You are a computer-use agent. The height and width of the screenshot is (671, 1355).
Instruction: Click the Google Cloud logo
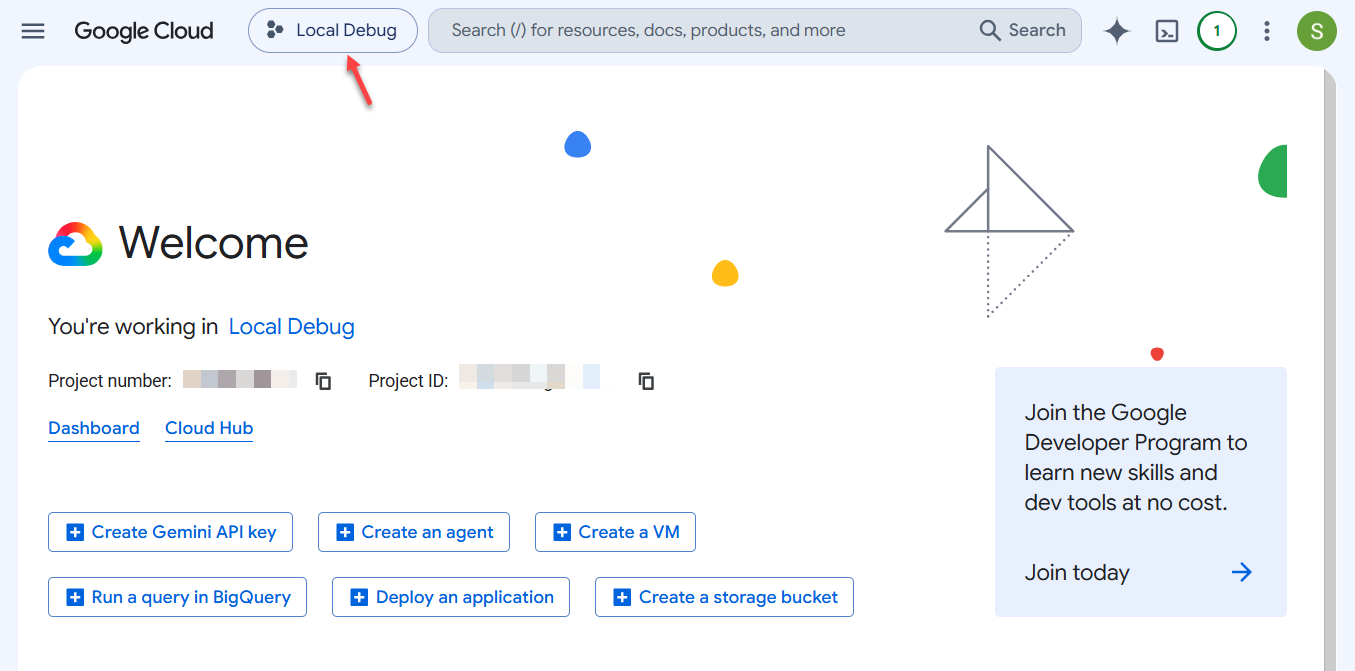(144, 31)
